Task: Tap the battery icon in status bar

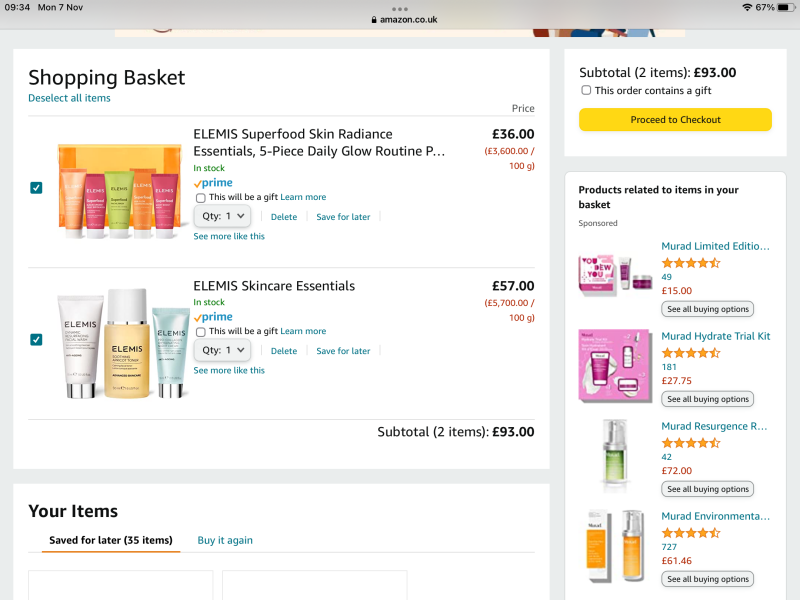Action: pos(786,7)
